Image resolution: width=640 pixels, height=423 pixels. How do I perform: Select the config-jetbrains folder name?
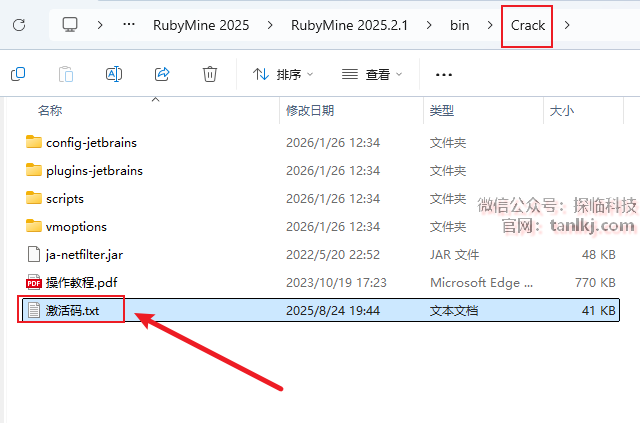(91, 142)
